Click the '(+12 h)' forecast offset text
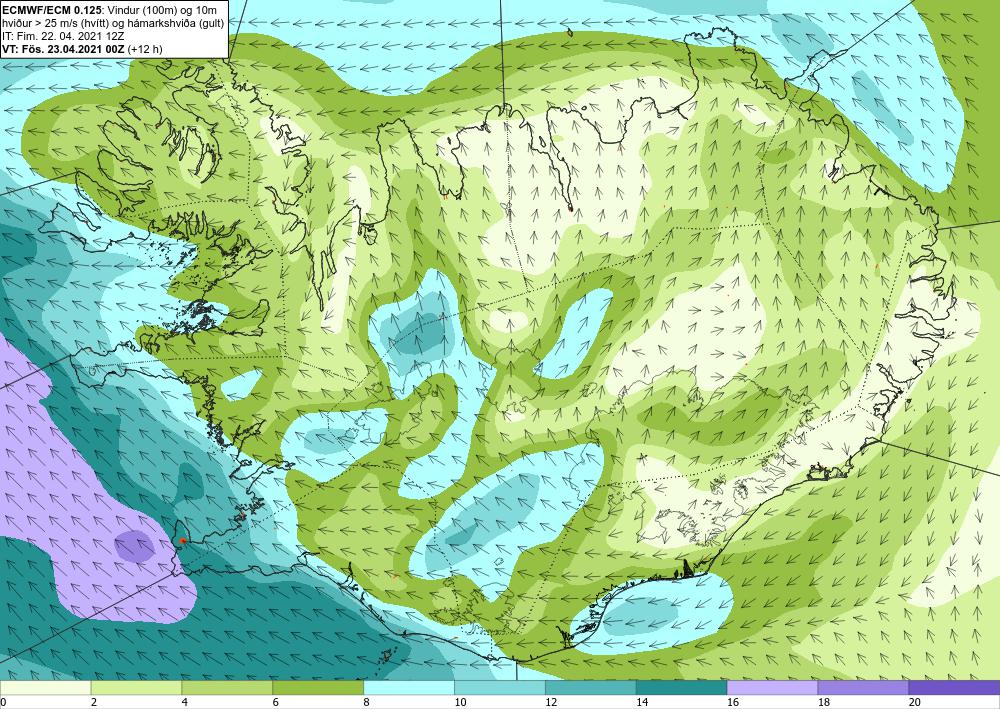Viewport: 1000px width, 709px height. pos(145,48)
